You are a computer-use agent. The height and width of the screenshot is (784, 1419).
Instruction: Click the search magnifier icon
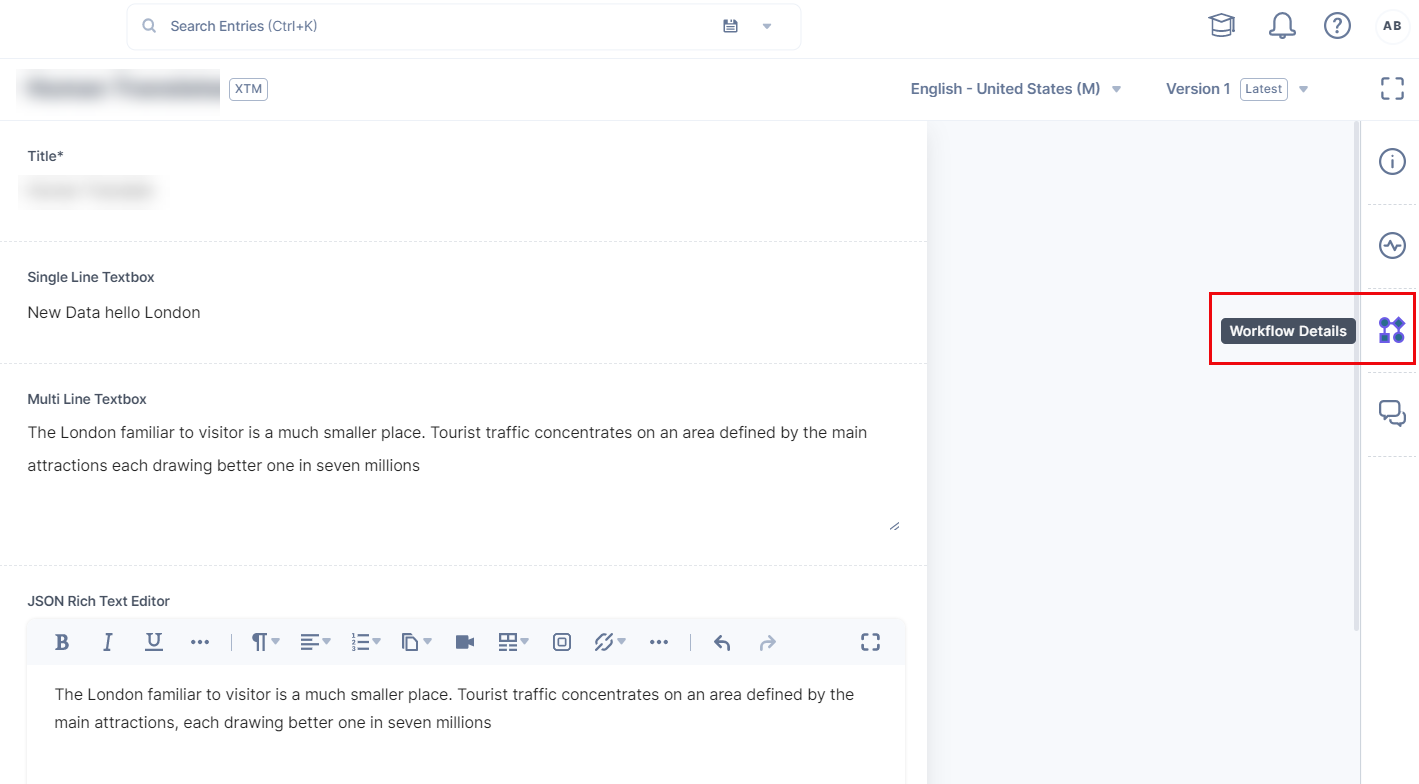pyautogui.click(x=149, y=26)
